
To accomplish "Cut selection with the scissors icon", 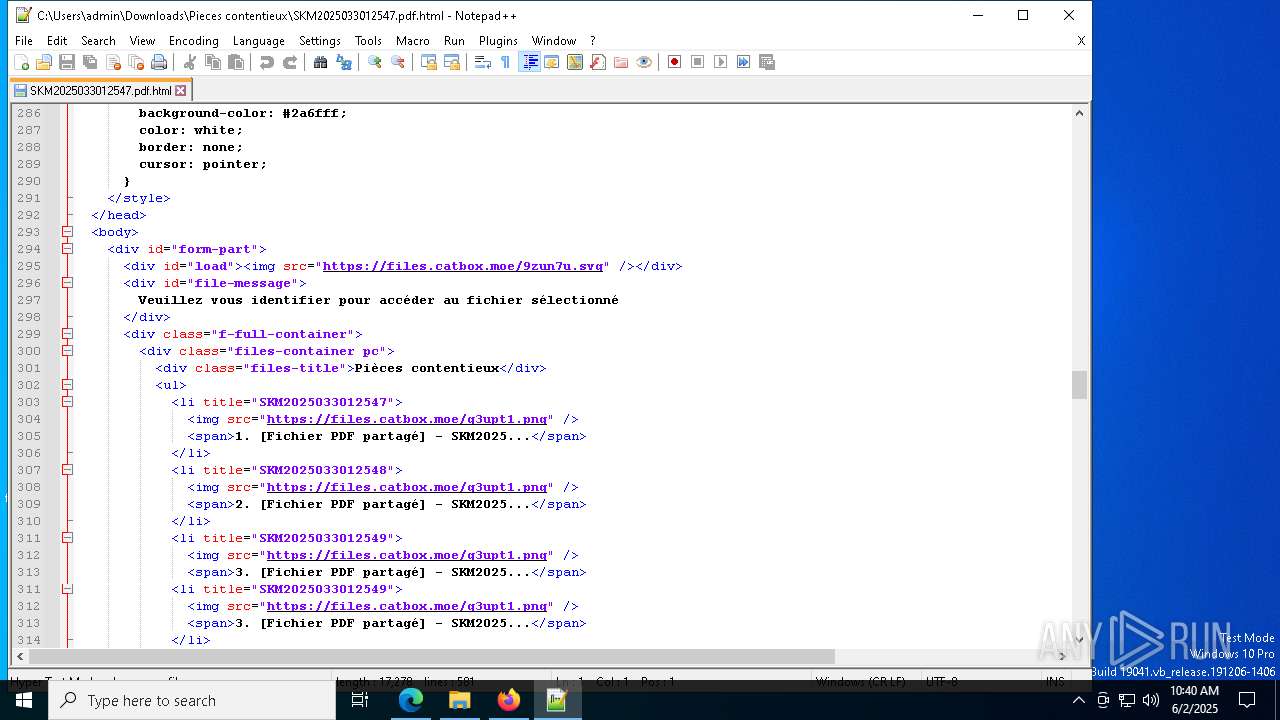I will 190,62.
